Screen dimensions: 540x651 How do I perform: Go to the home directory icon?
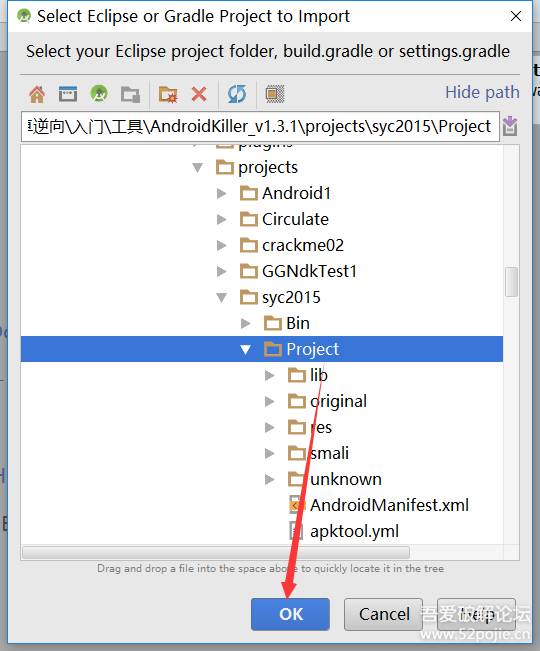37,94
